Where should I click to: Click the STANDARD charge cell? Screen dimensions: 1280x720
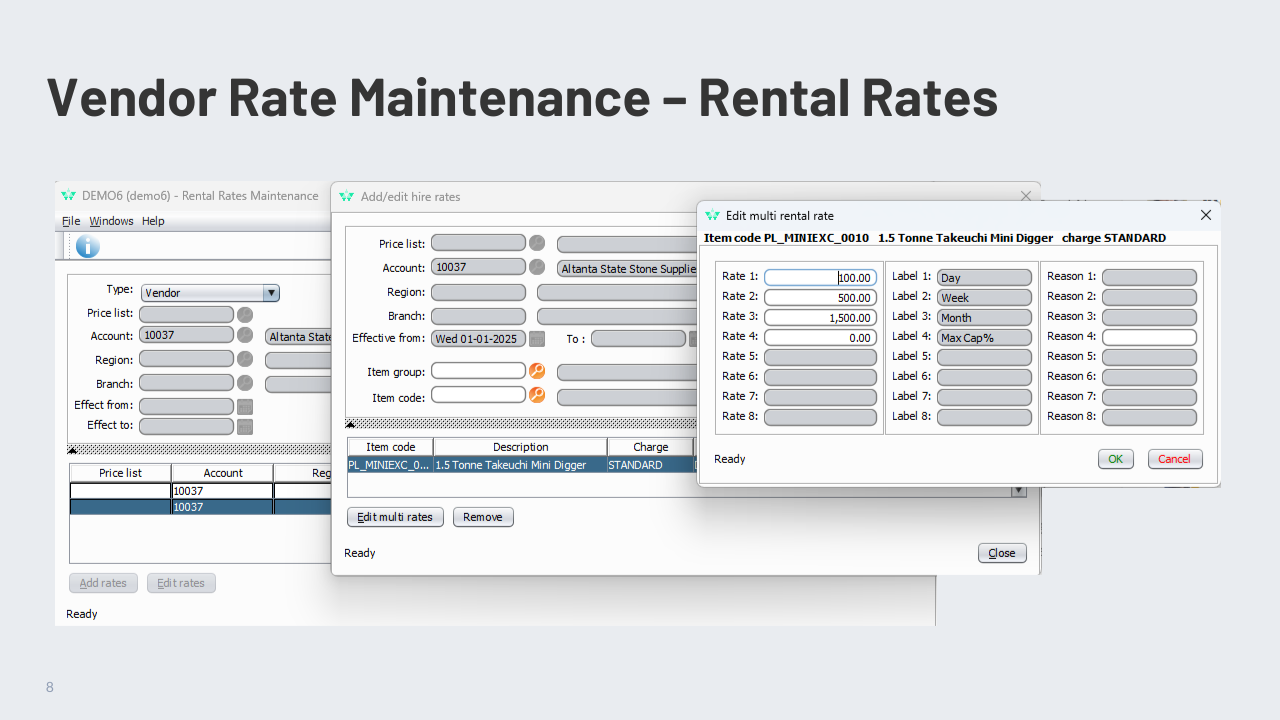[x=650, y=465]
